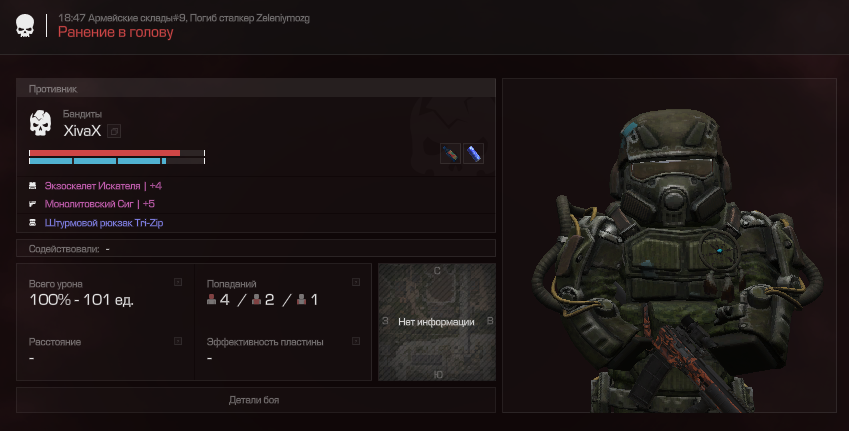Copy the XivaX player name

click(x=114, y=130)
